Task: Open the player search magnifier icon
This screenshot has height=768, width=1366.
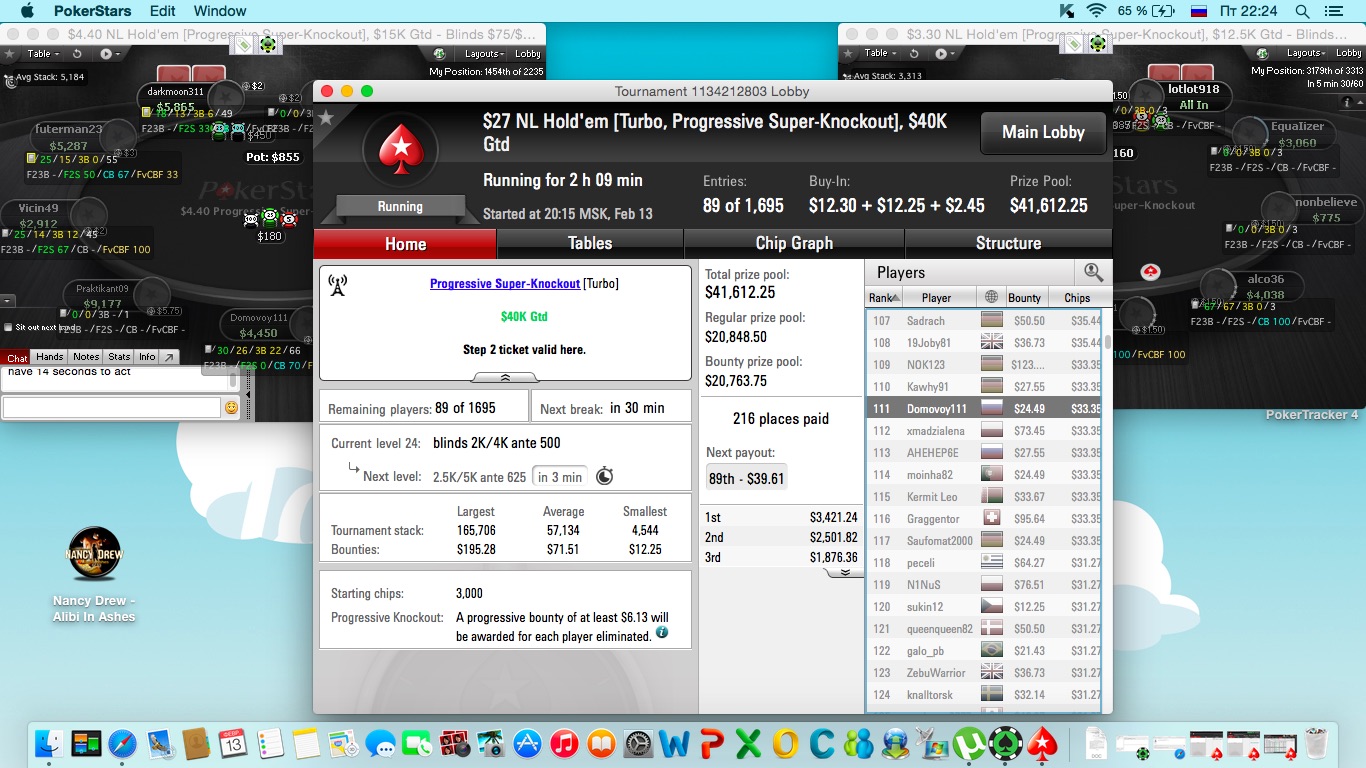Action: point(1093,272)
